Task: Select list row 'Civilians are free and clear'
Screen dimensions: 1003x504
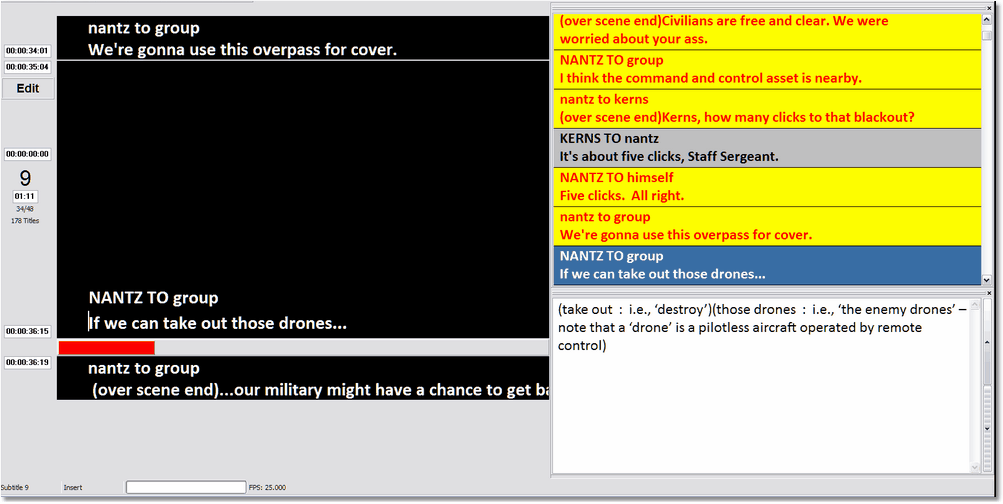Action: (766, 31)
